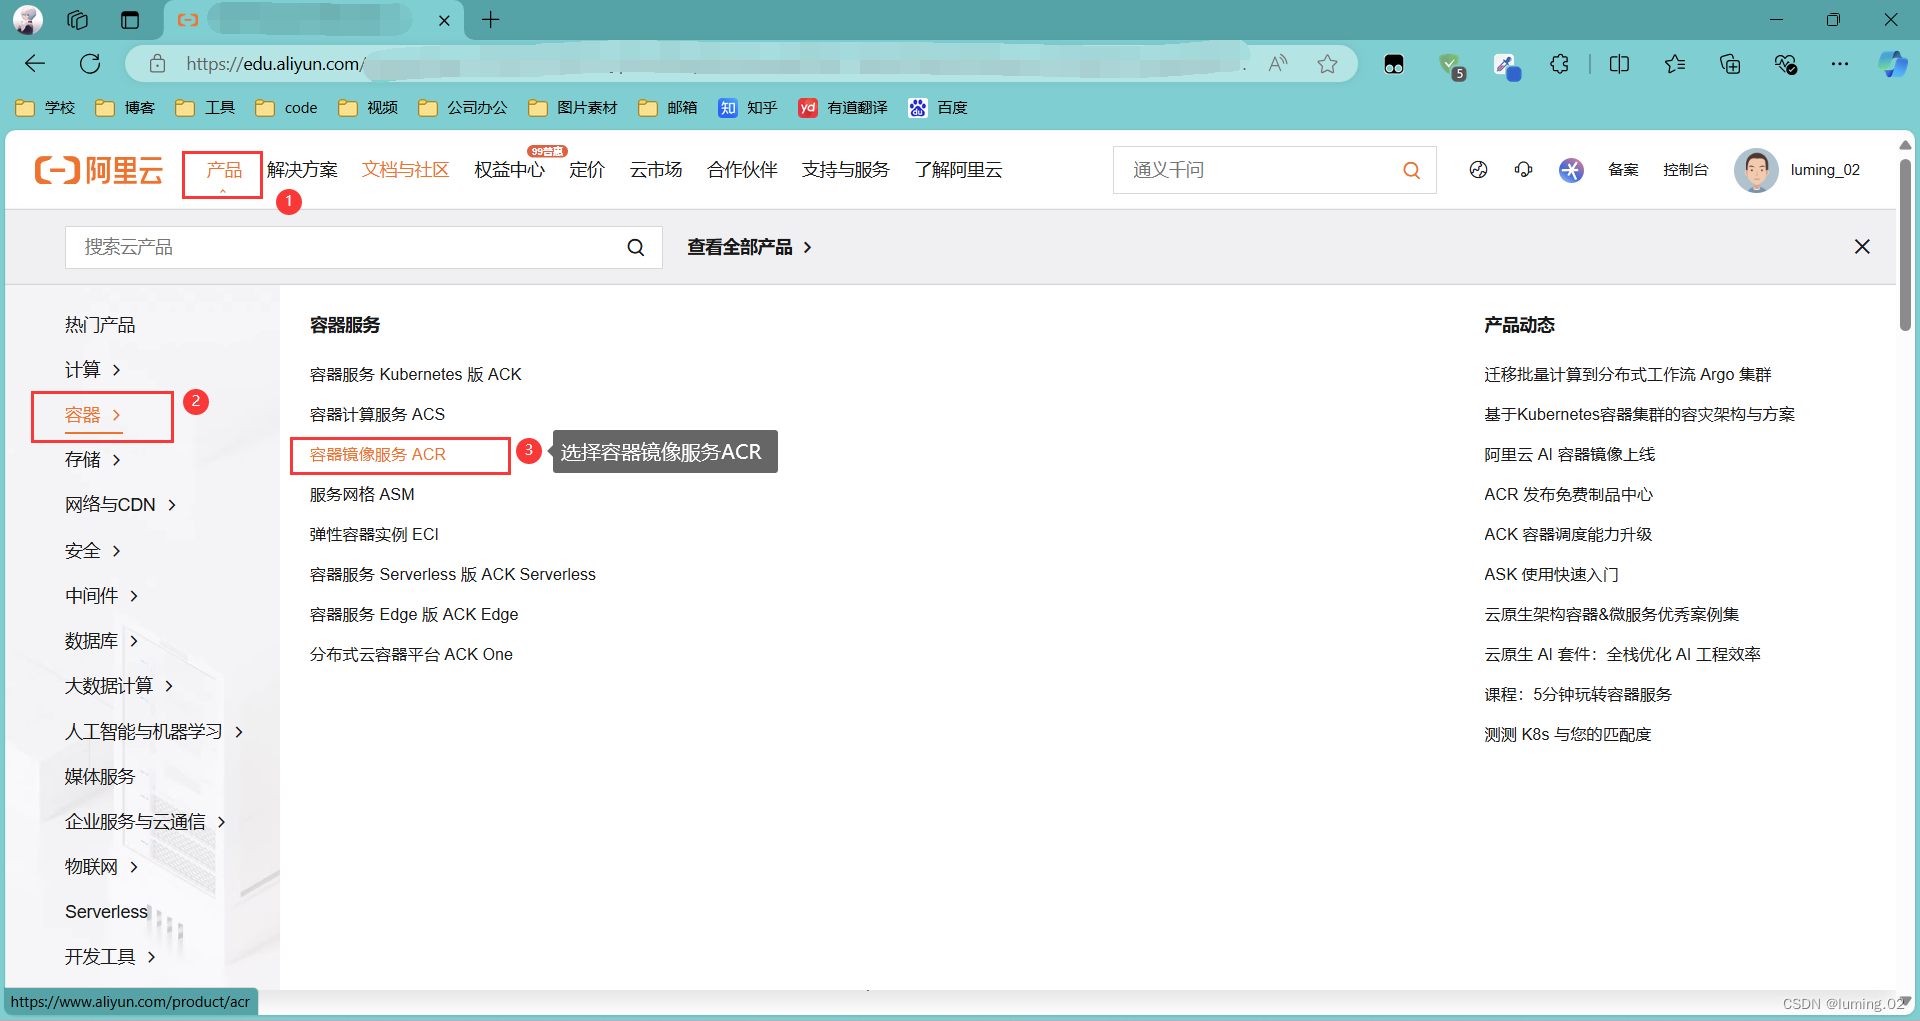
Task: Expand 数据库 category
Action: tap(102, 641)
